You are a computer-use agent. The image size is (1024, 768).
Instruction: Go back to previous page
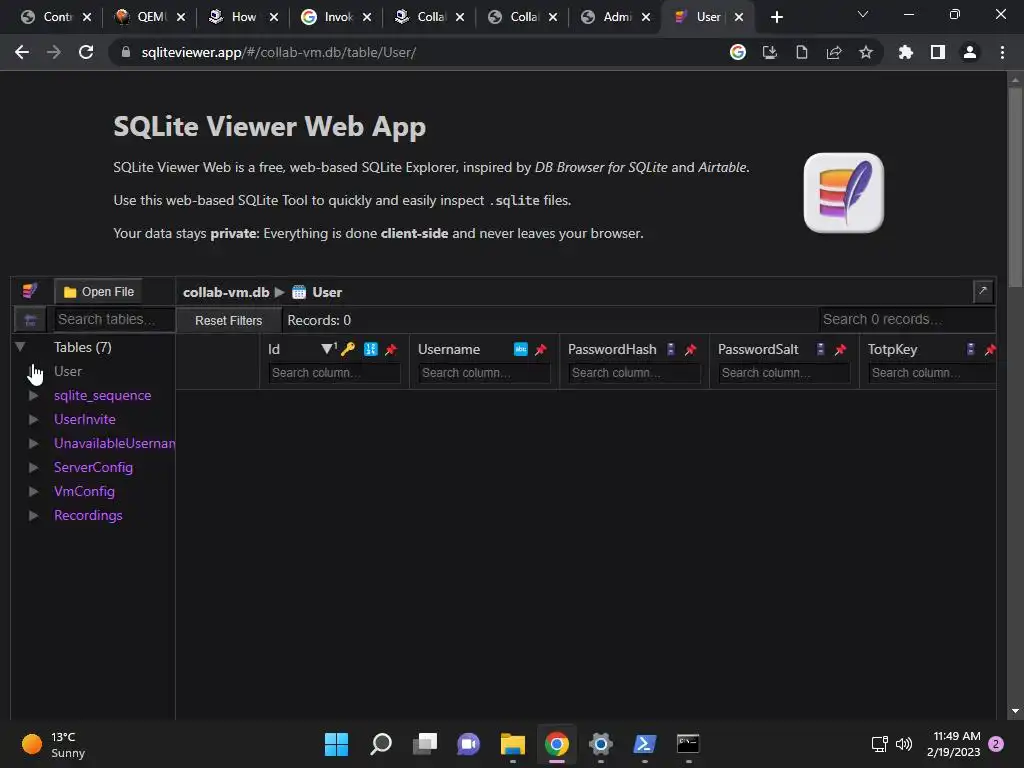22,52
